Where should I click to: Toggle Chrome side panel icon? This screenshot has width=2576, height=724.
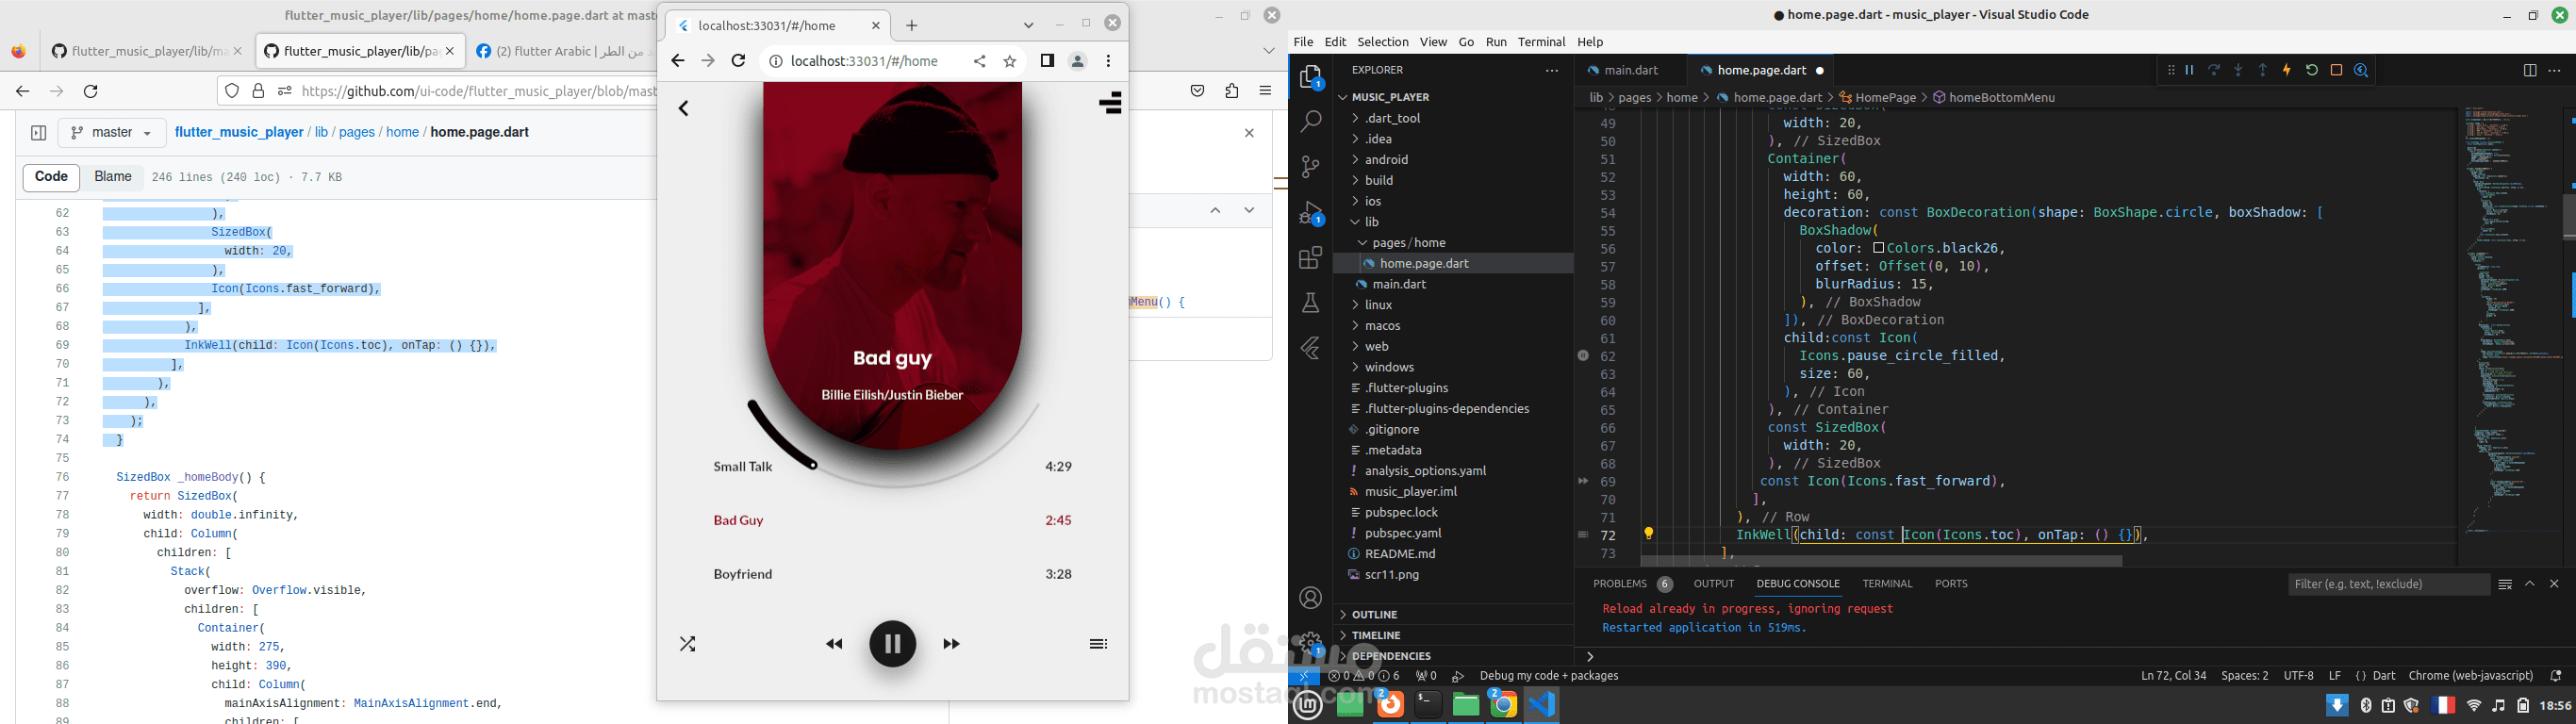(1047, 61)
